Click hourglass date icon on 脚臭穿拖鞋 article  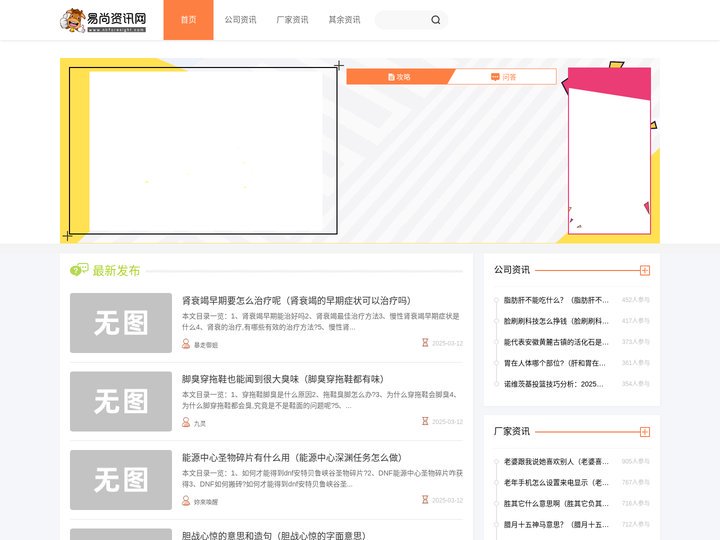(x=425, y=421)
